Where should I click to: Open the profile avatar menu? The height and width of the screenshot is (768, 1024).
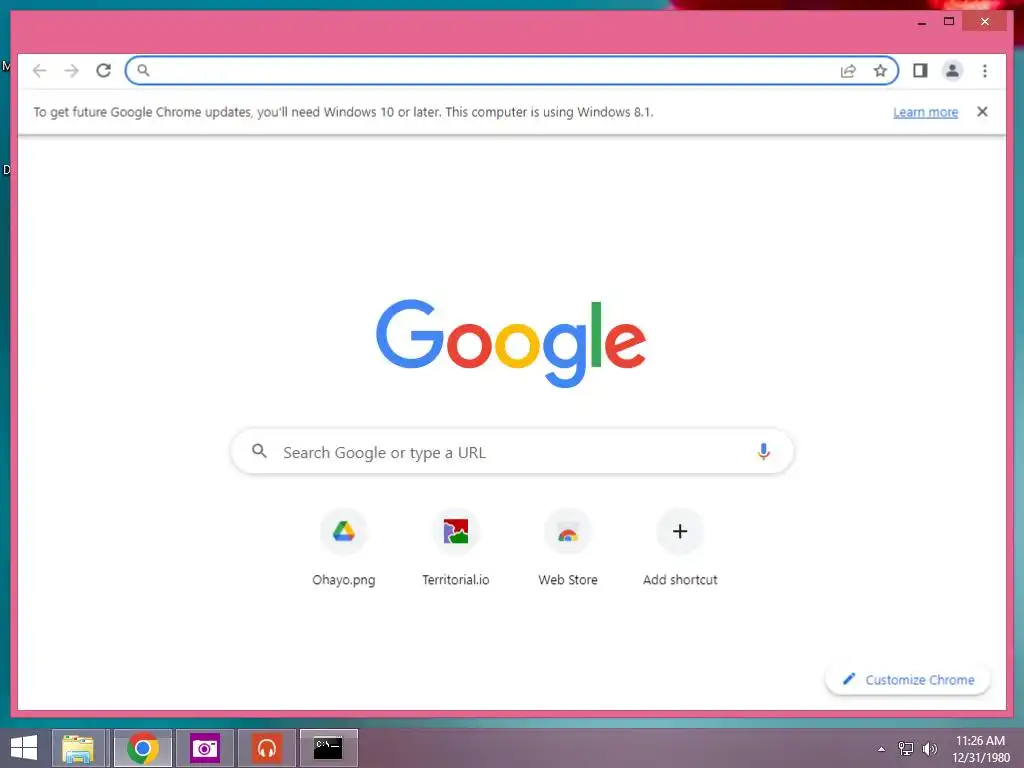[952, 71]
